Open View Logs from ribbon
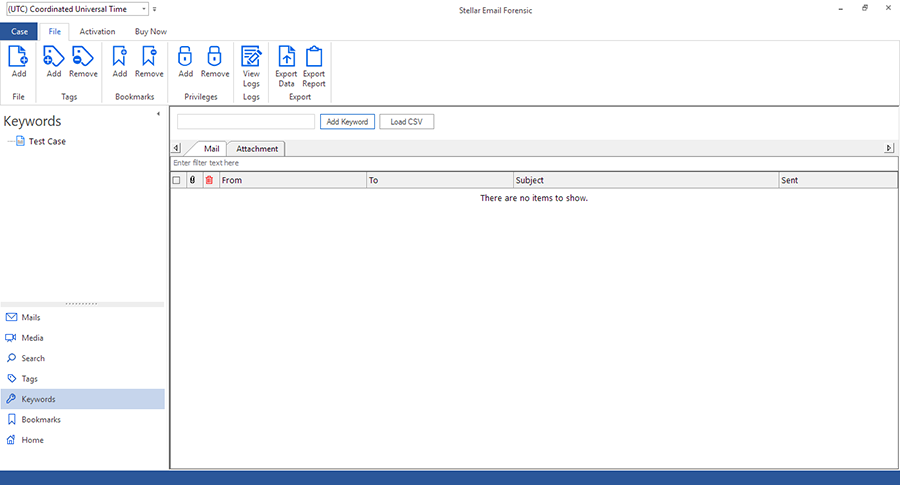The width and height of the screenshot is (900, 485). [251, 67]
